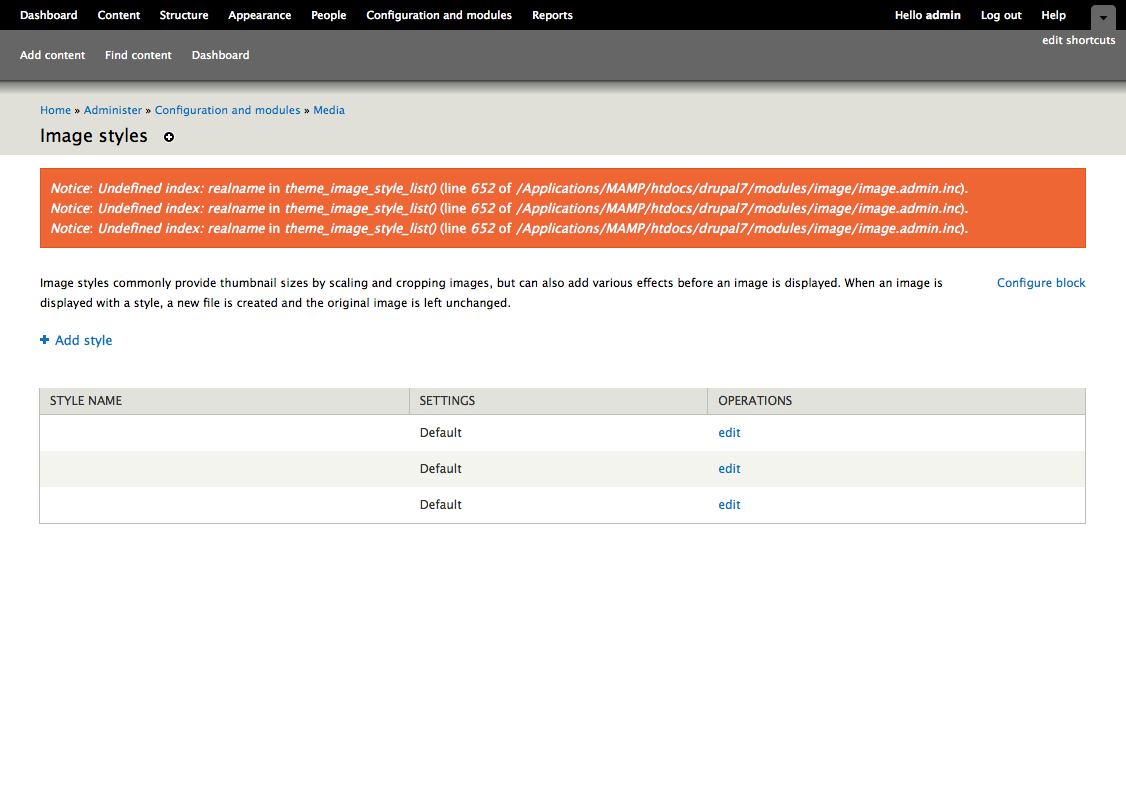
Task: Click the plus icon for Add style
Action: click(44, 340)
